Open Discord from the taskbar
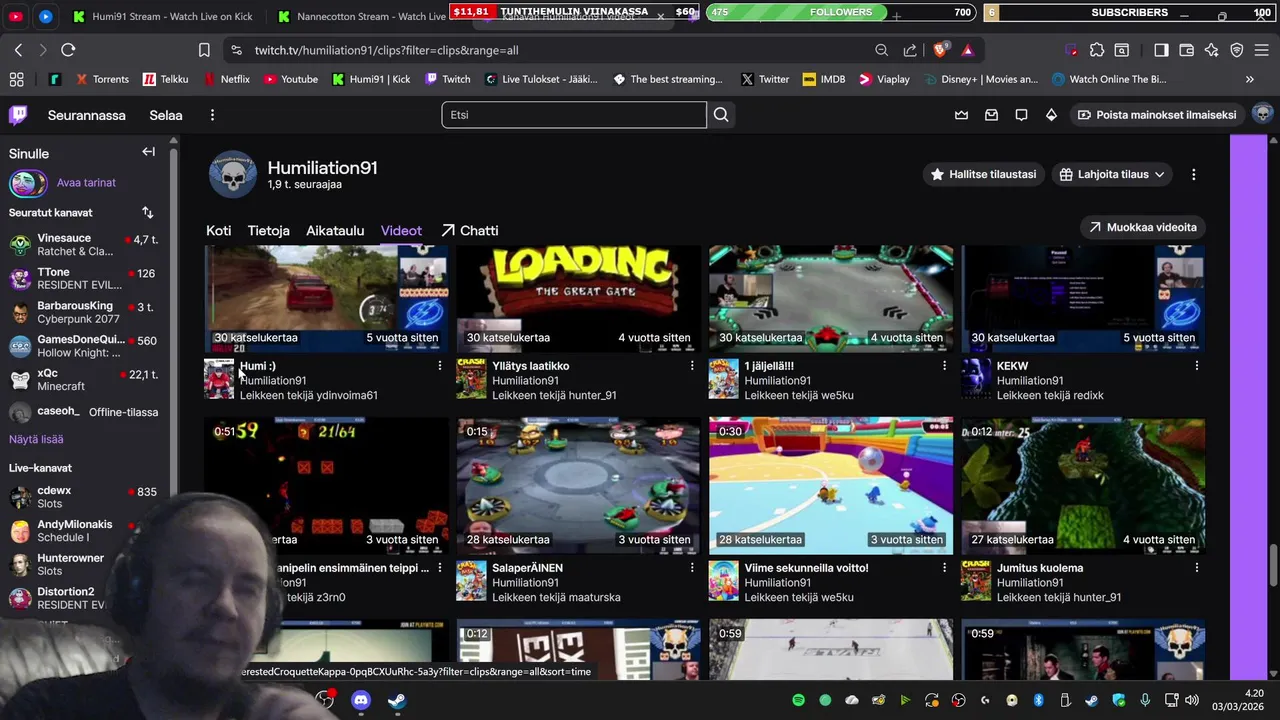Screen dimensions: 1280x720 [x=361, y=701]
